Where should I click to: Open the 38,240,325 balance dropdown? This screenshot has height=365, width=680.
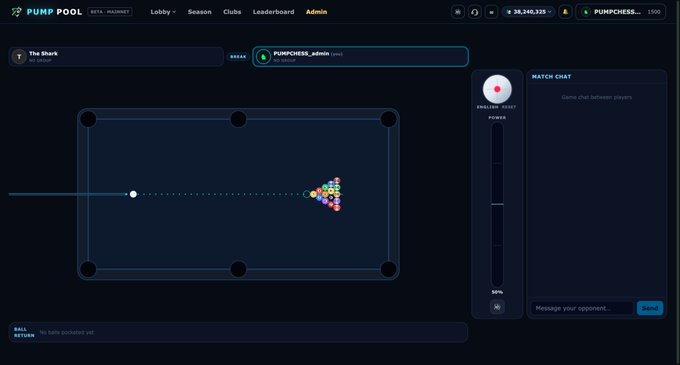coord(529,12)
